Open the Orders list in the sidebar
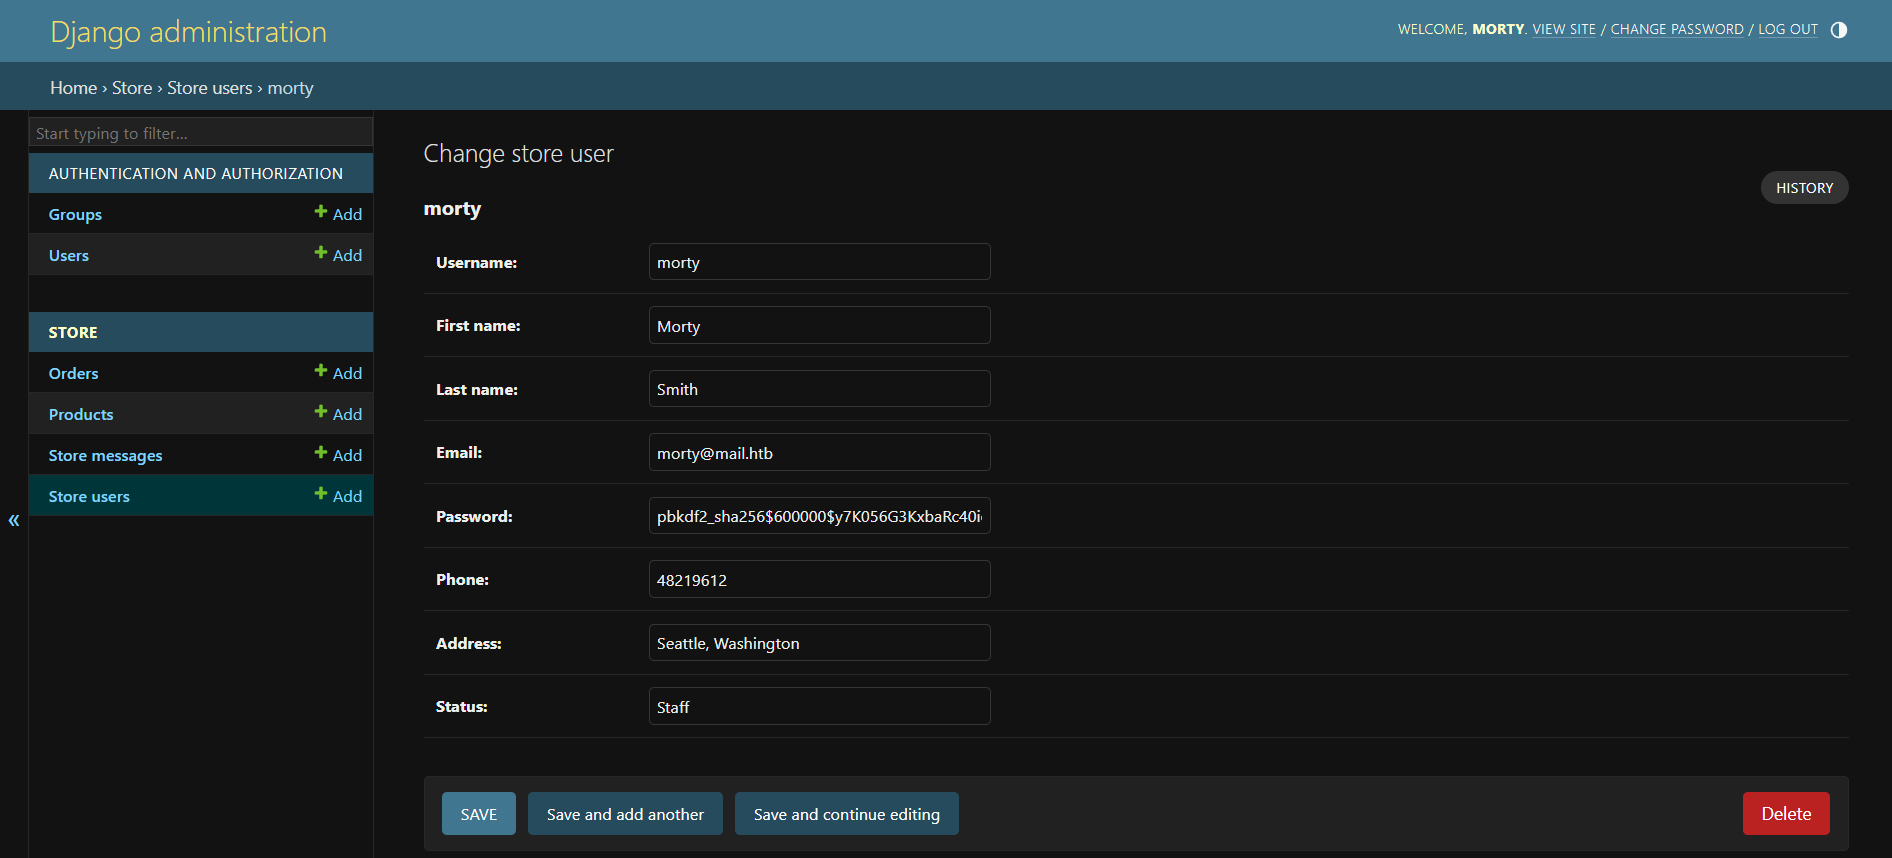Viewport: 1892px width, 858px height. (74, 373)
